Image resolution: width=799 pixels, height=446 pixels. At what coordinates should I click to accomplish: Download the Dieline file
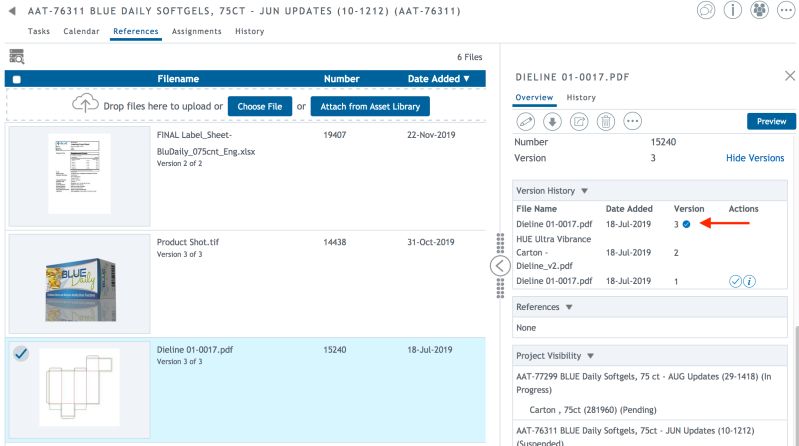[552, 122]
